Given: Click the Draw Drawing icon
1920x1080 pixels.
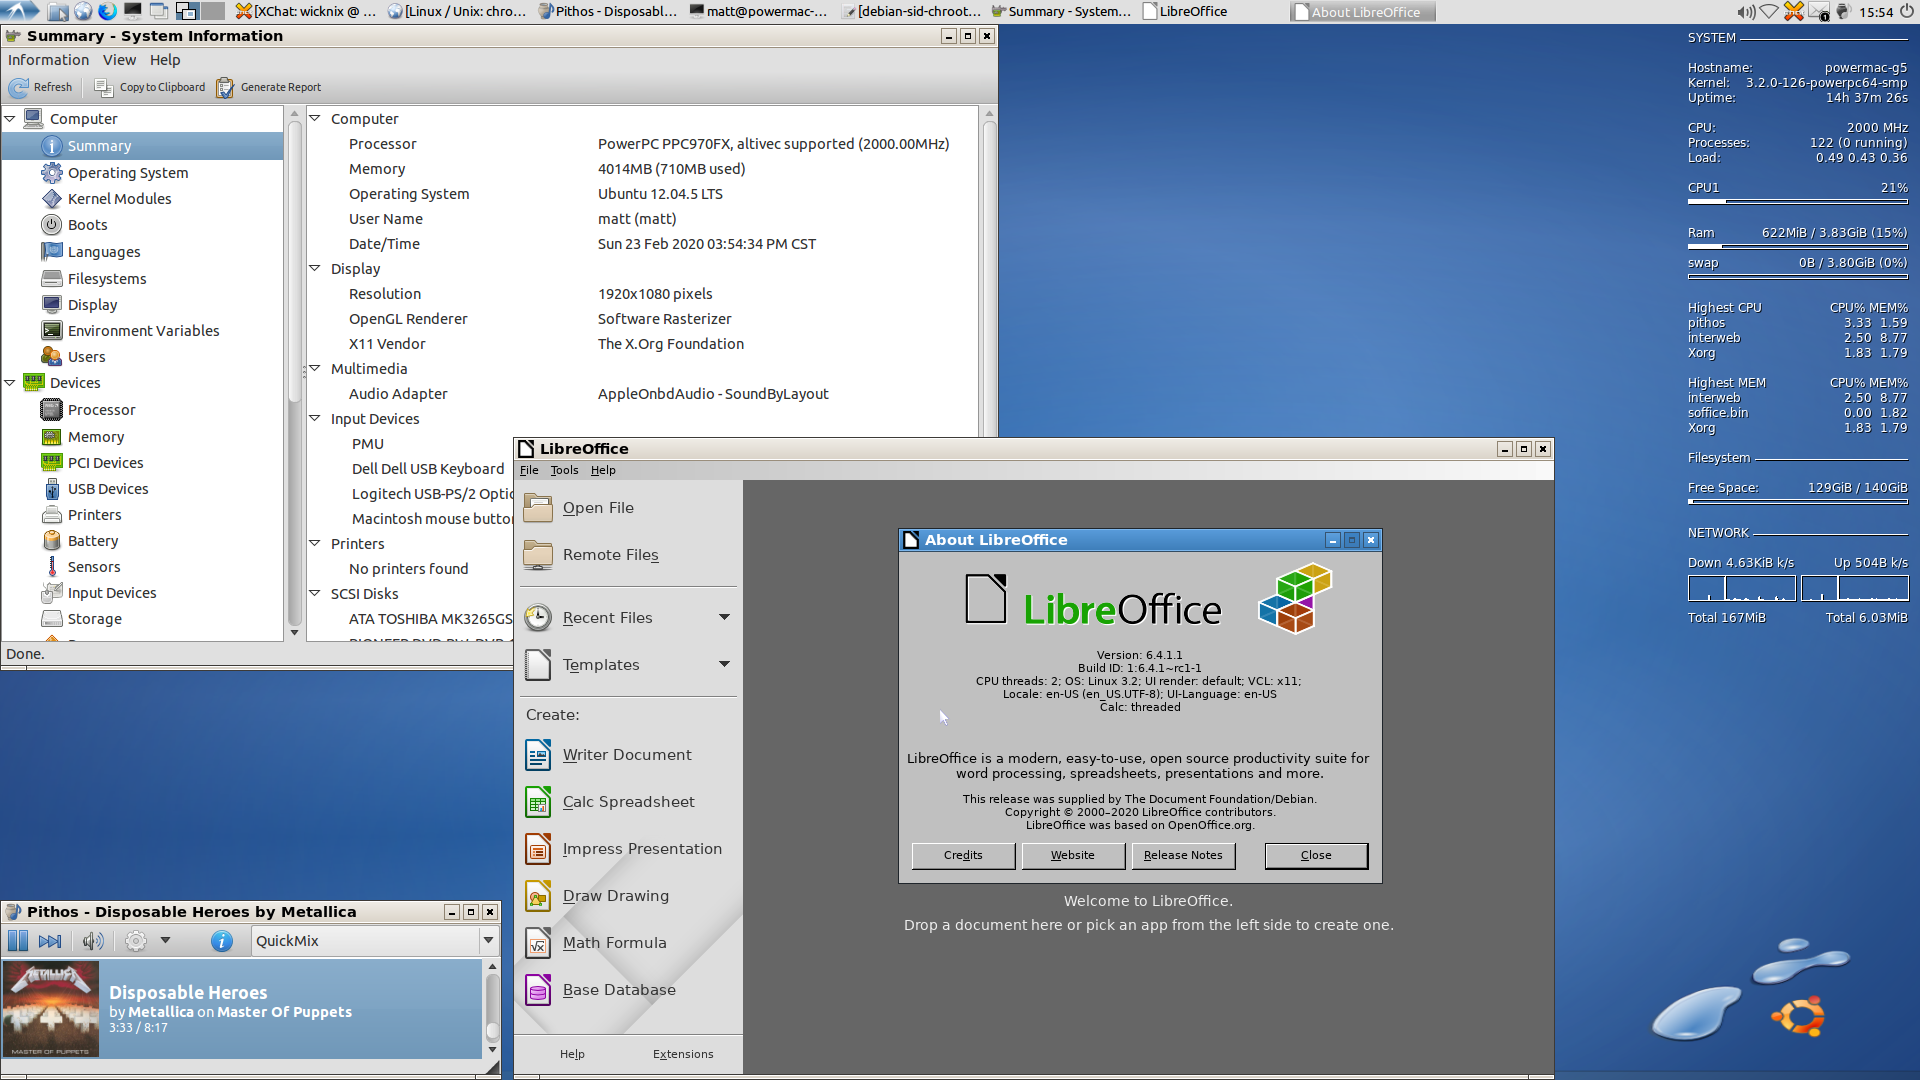Looking at the screenshot, I should click(538, 896).
